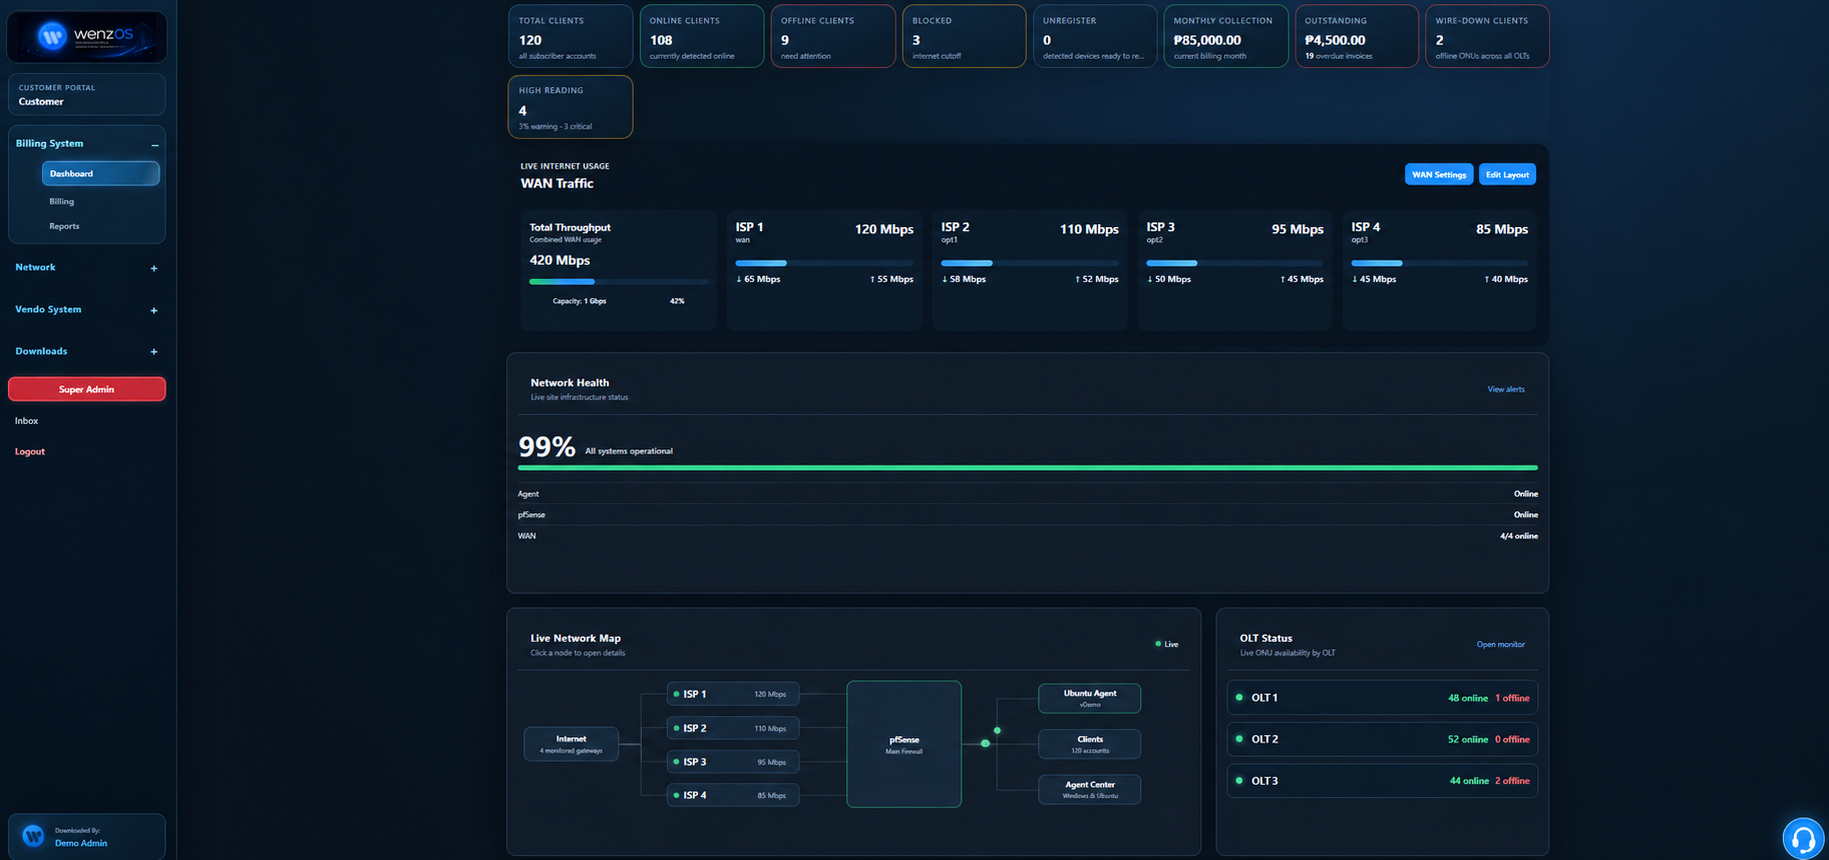Click the Super Admin button
Screen dimensions: 1829x860
coord(87,389)
